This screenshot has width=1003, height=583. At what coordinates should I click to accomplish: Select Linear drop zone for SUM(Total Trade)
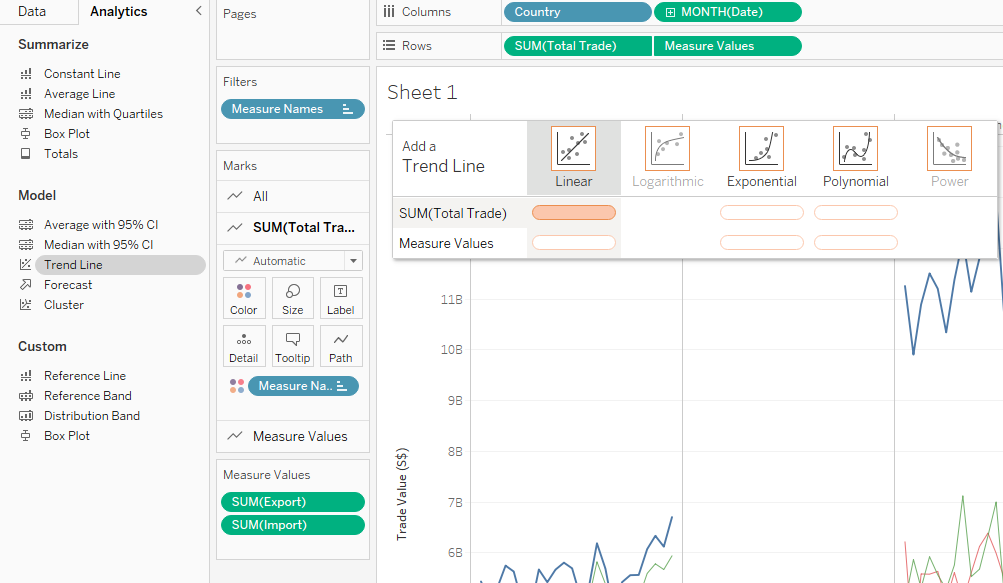[574, 212]
